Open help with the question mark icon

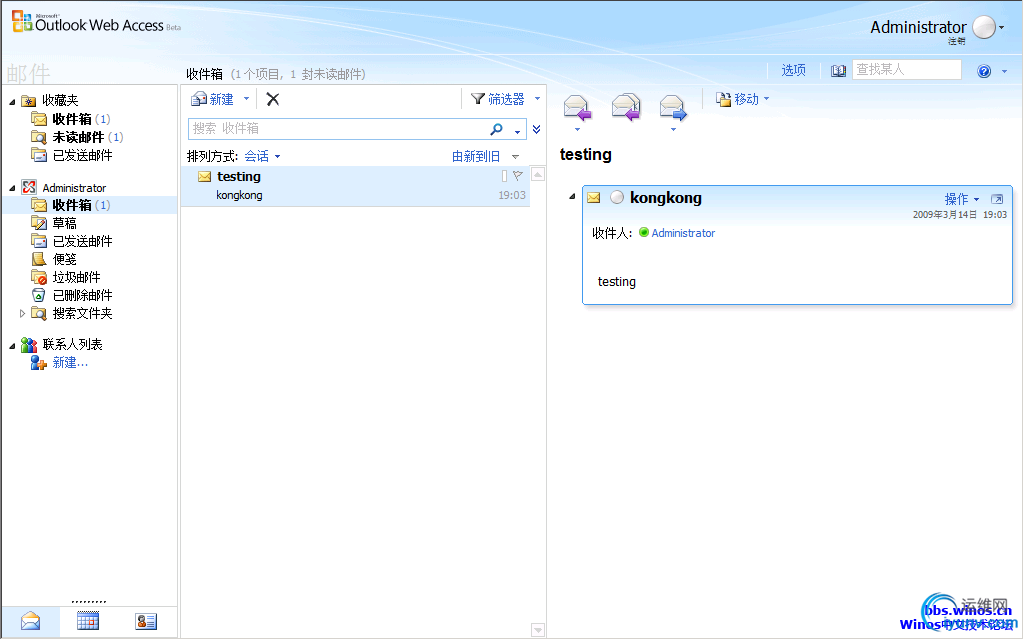(984, 71)
